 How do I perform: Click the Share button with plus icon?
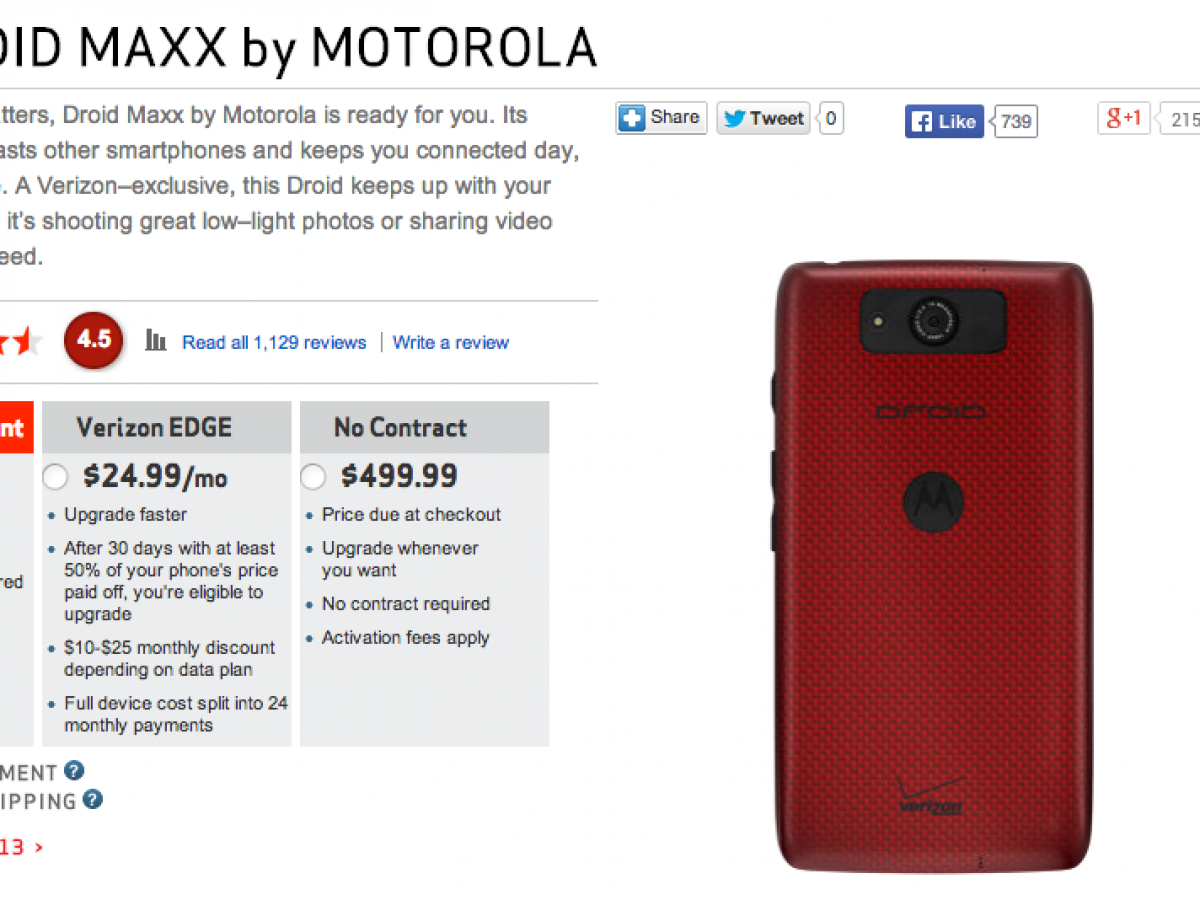click(x=661, y=118)
